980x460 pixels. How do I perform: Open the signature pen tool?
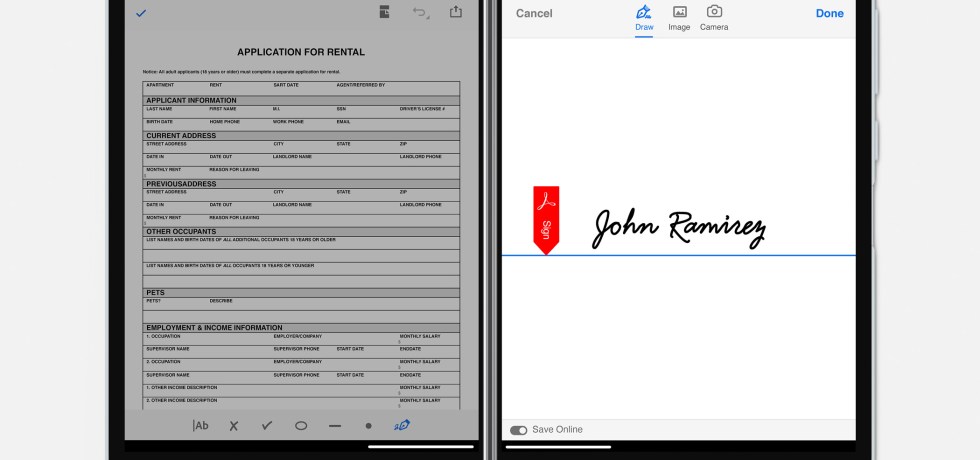pyautogui.click(x=402, y=425)
